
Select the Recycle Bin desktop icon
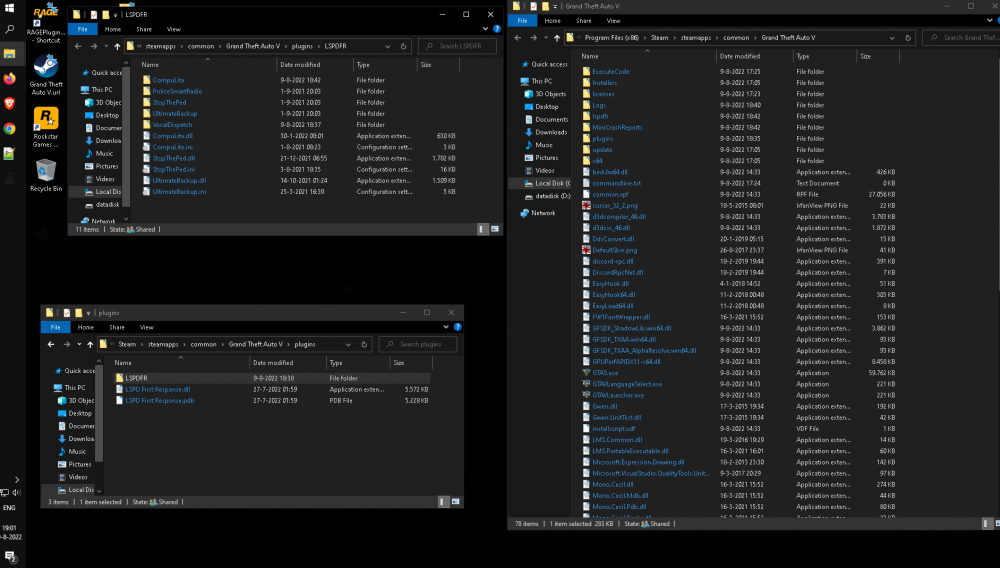45,172
